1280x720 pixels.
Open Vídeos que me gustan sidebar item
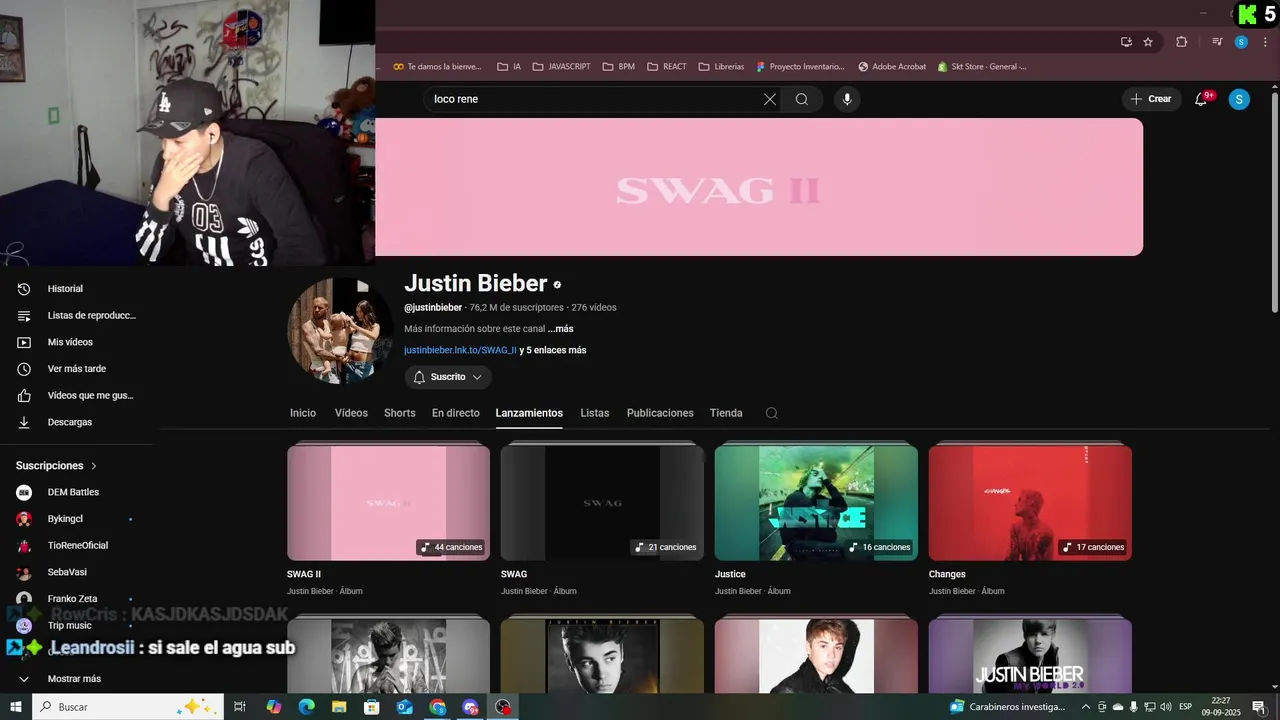click(77, 395)
